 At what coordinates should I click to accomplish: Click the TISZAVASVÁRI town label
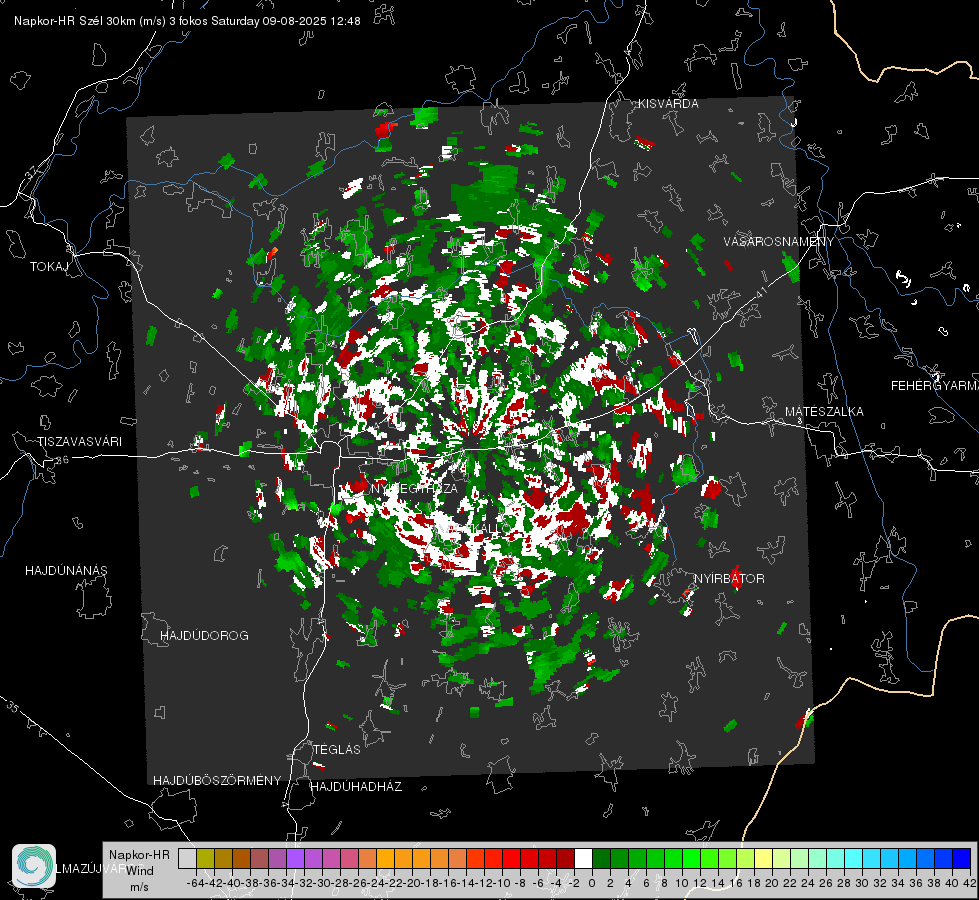click(x=79, y=442)
